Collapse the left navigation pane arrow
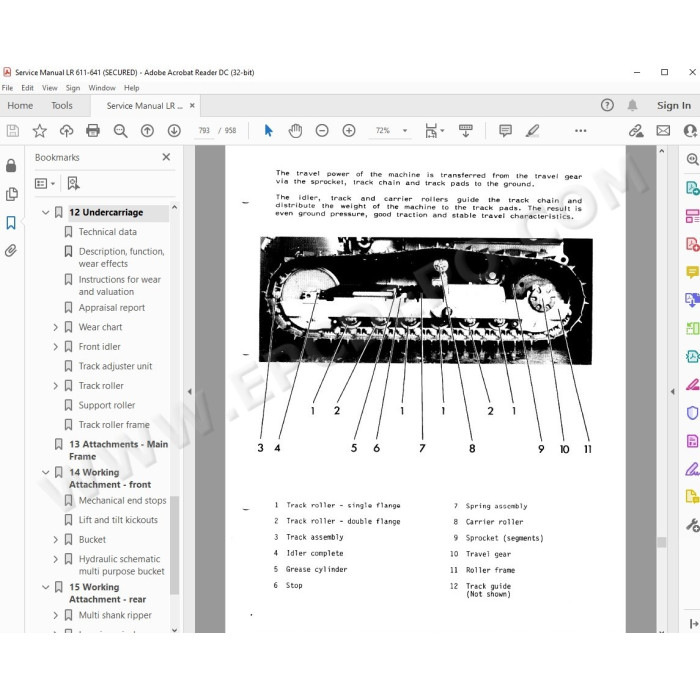The image size is (700, 700). 190,392
